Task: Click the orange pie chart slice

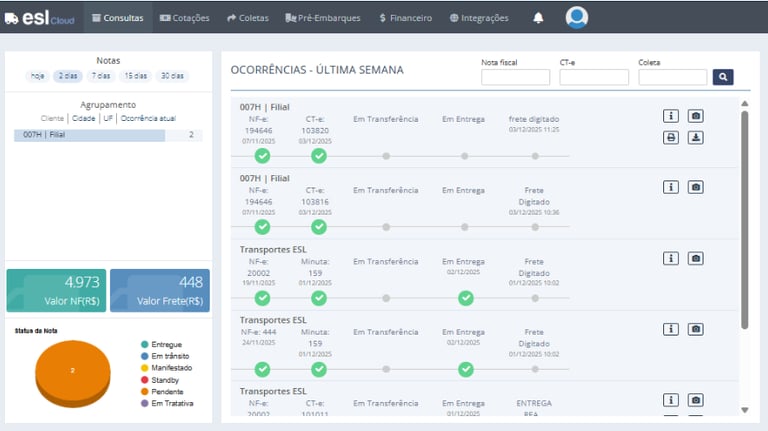Action: (x=72, y=373)
